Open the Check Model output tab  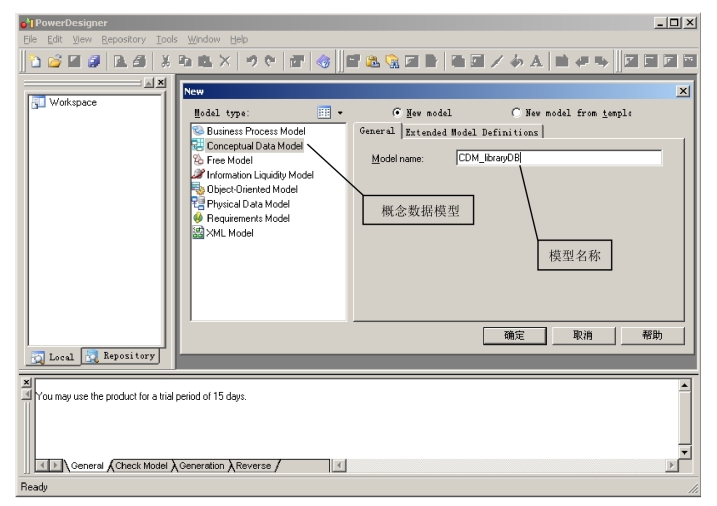pyautogui.click(x=141, y=466)
